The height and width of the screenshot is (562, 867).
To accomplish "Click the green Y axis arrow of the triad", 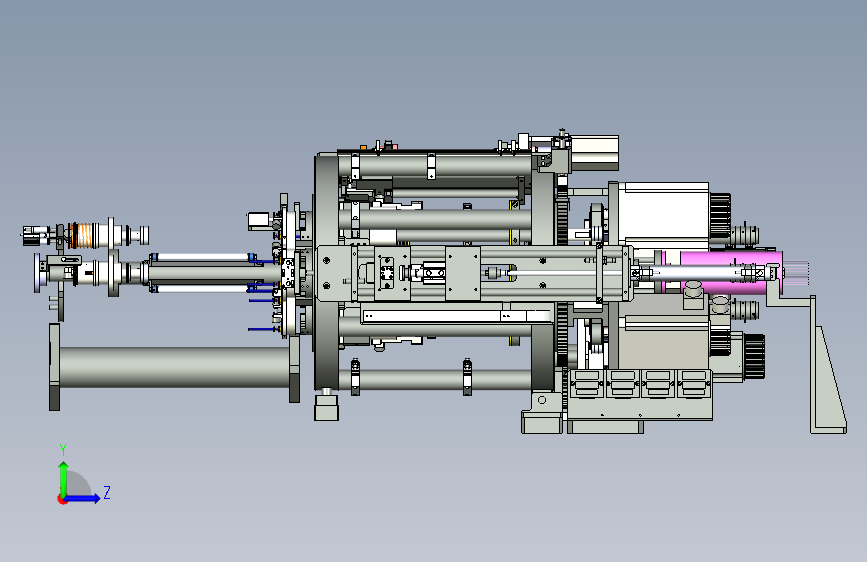I will (x=64, y=478).
